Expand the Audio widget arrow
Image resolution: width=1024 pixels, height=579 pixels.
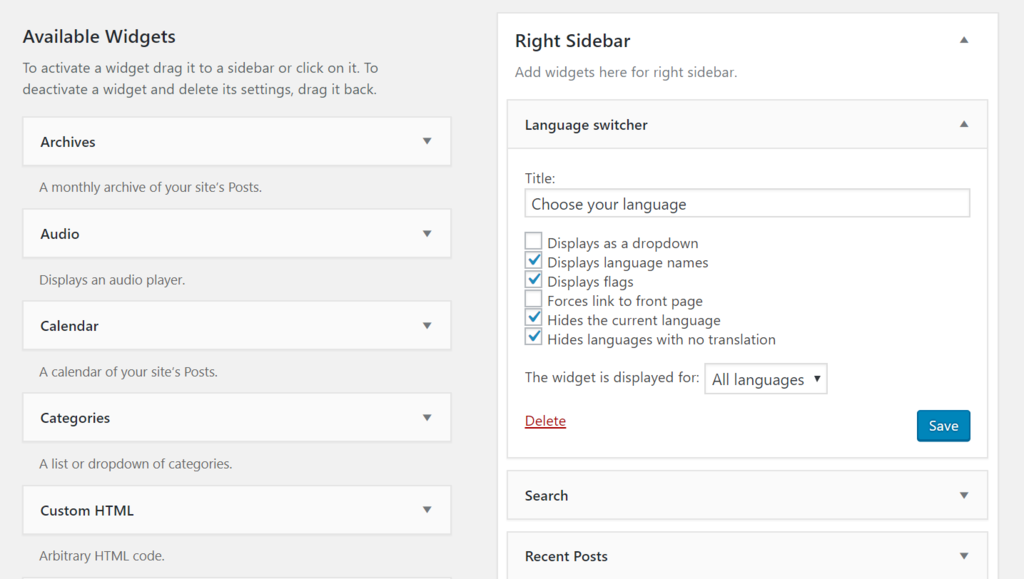pos(427,234)
